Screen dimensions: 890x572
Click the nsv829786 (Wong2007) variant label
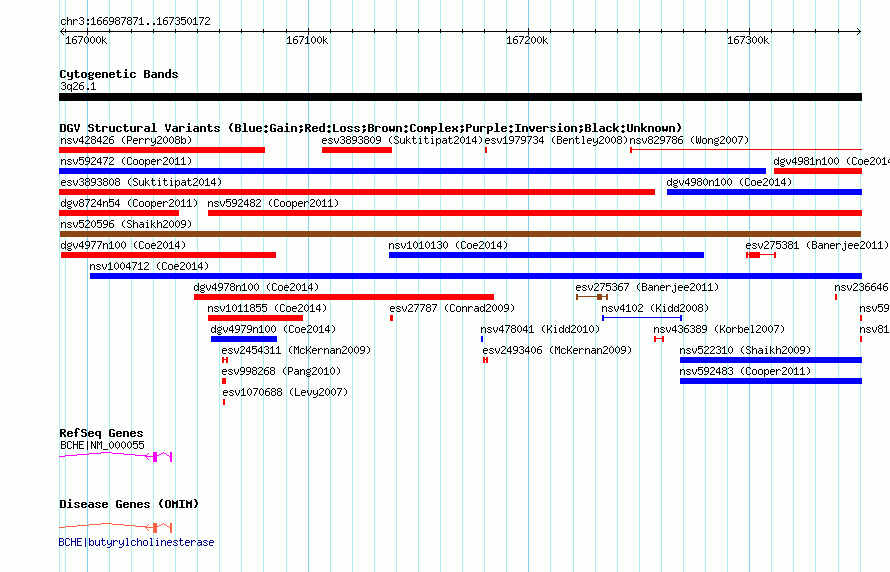689,140
